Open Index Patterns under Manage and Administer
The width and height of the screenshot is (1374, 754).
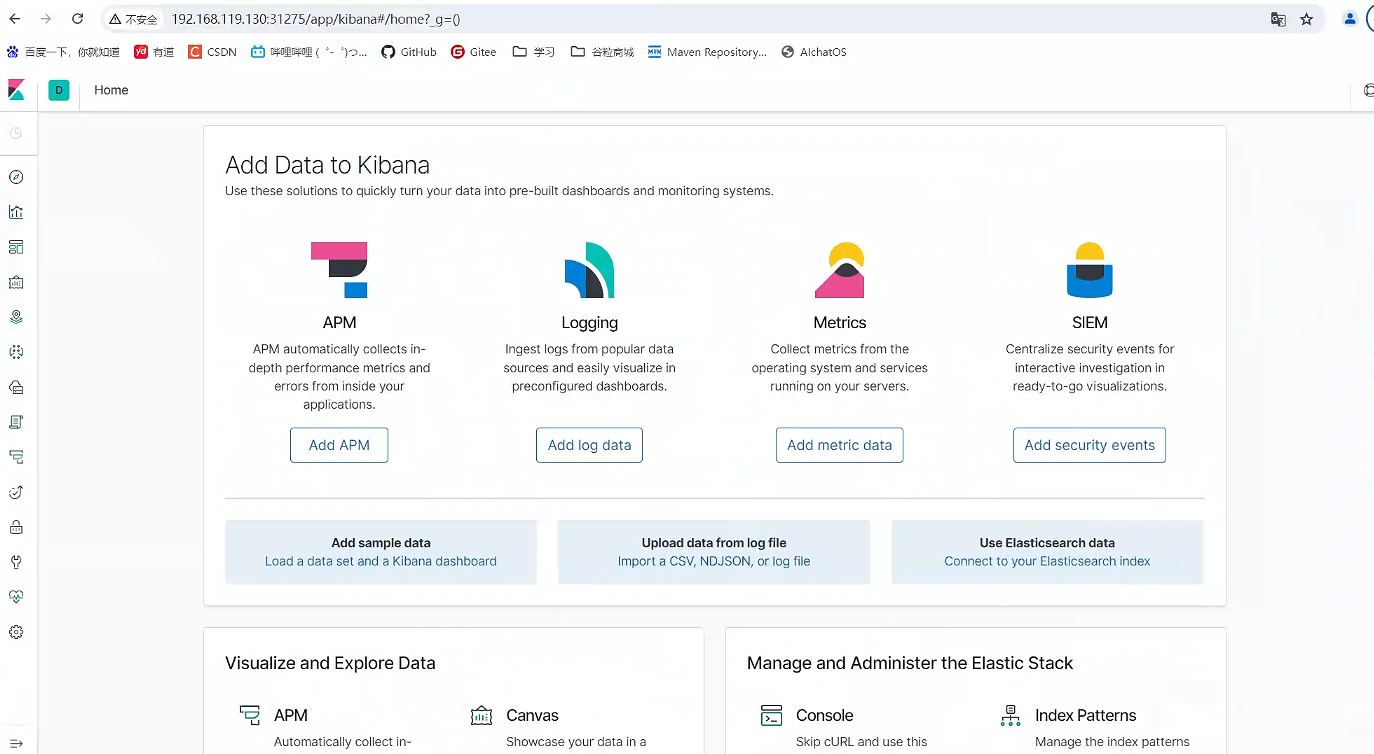click(x=1085, y=715)
